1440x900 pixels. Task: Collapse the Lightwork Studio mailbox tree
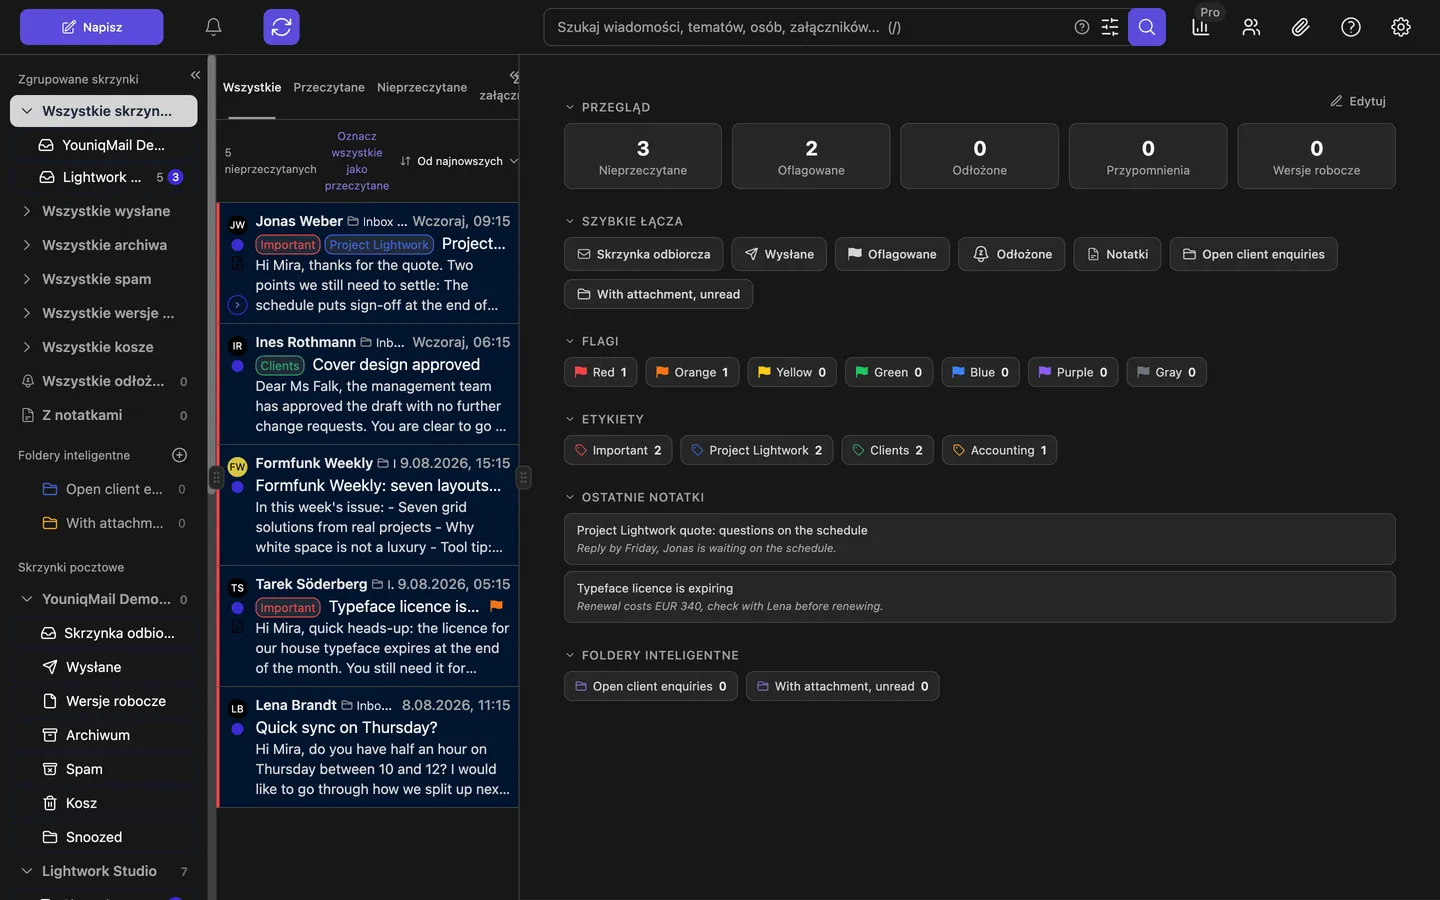pyautogui.click(x=27, y=871)
